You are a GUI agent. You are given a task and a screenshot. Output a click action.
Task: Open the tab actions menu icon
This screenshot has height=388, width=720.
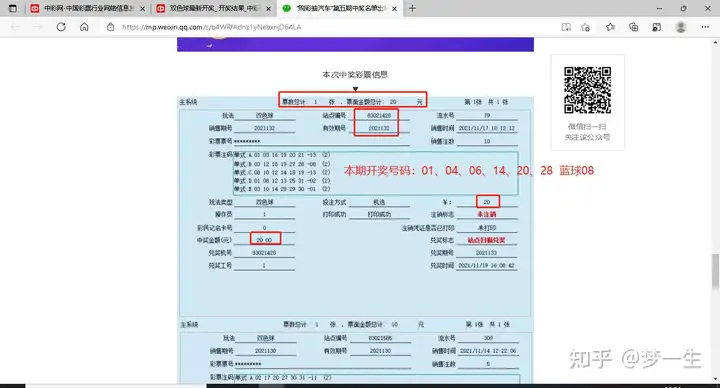coord(12,8)
